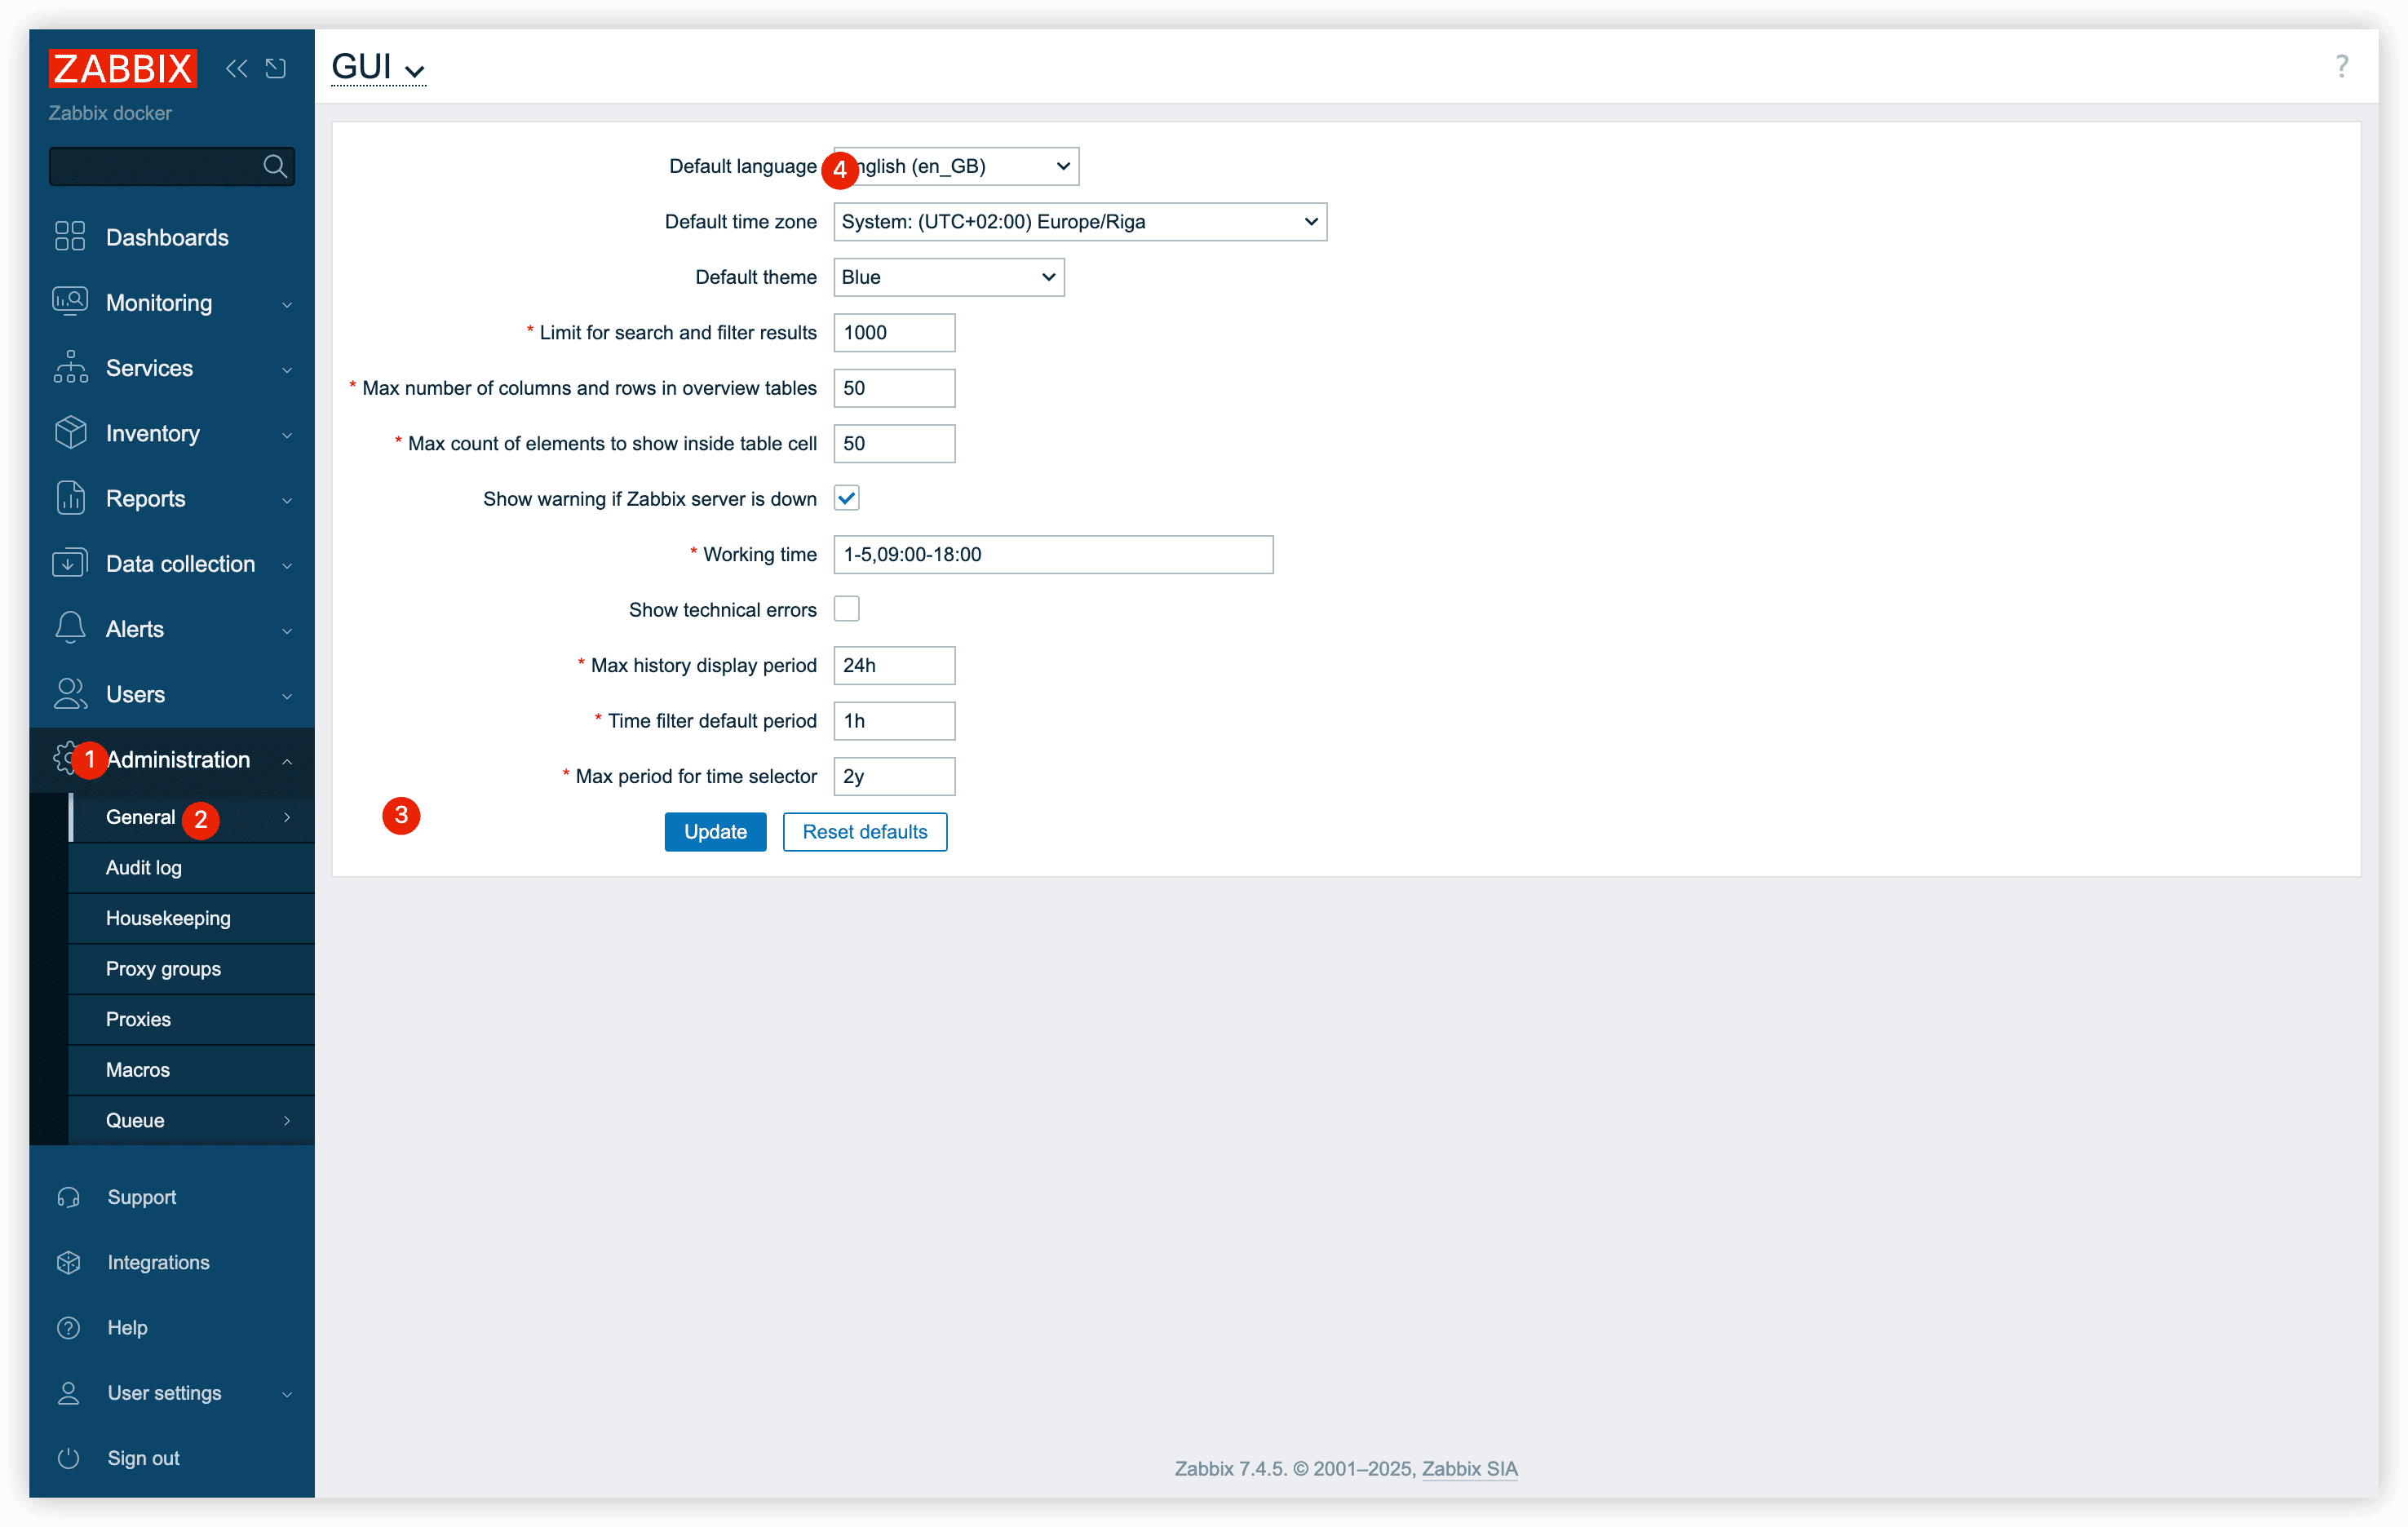Viewport: 2408px width, 1527px height.
Task: Open Integrations from the sidebar
Action: (158, 1262)
